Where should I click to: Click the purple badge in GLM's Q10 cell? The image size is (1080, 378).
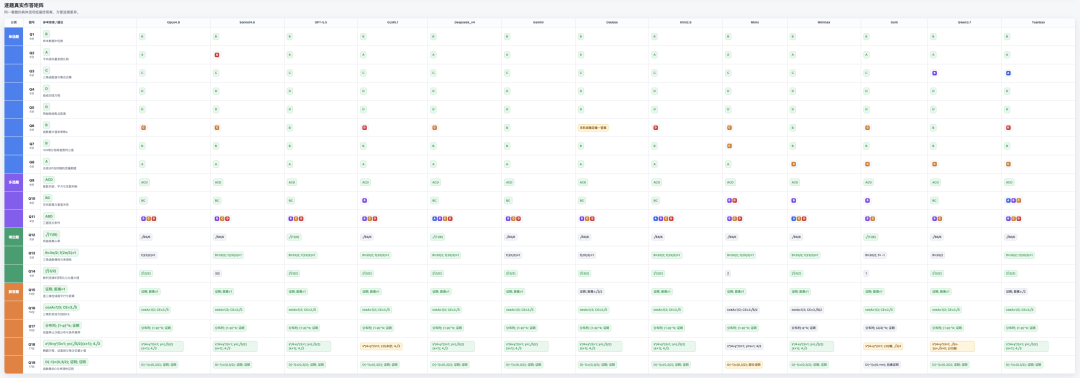364,200
